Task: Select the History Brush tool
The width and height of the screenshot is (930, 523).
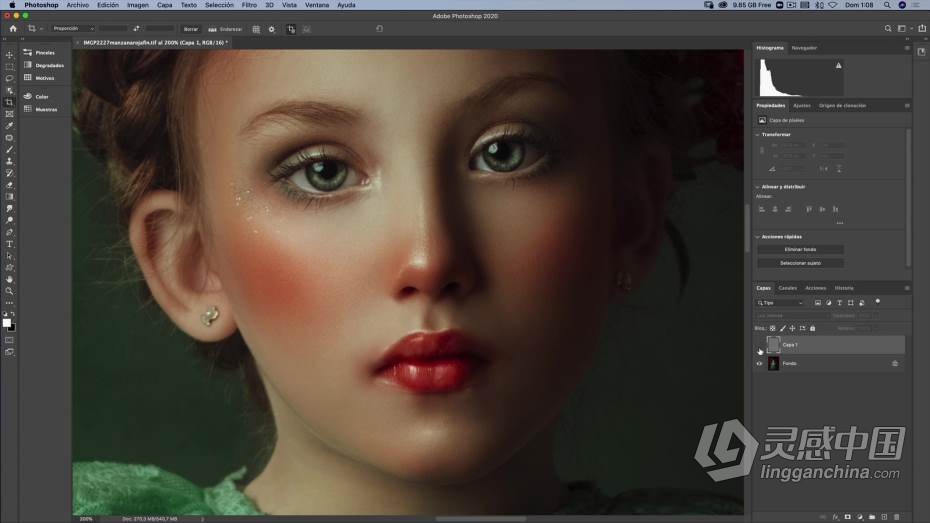Action: [9, 173]
